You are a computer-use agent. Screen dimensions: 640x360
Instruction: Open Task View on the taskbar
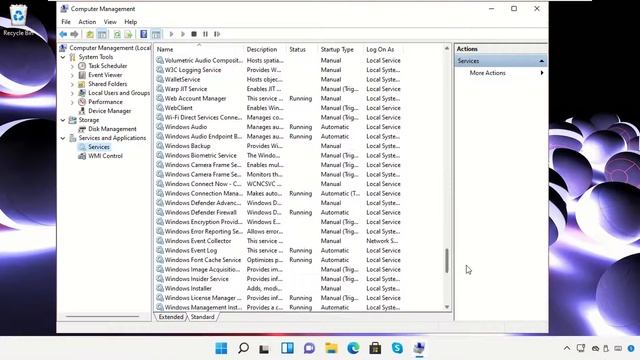(x=264, y=348)
